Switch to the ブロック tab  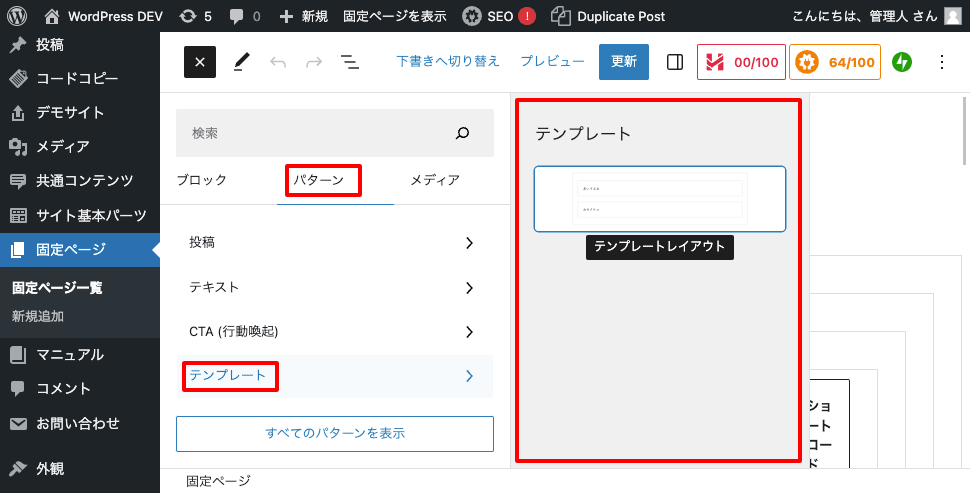(x=202, y=180)
